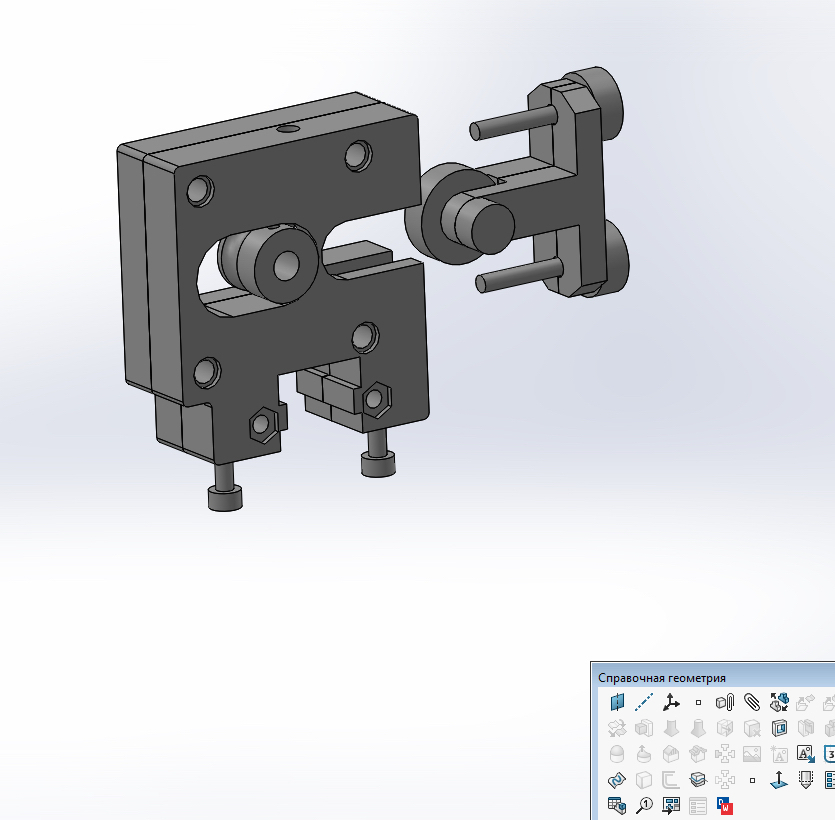The height and width of the screenshot is (820, 835).
Task: Click the small square point icon
Action: point(752,778)
